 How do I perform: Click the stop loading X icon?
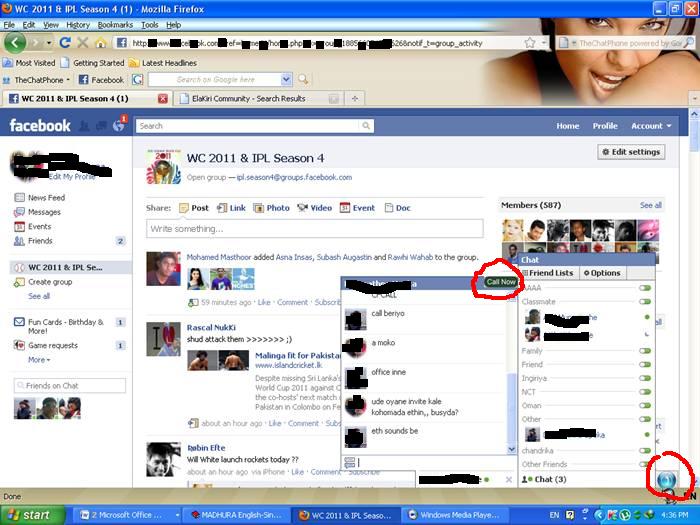click(x=83, y=43)
